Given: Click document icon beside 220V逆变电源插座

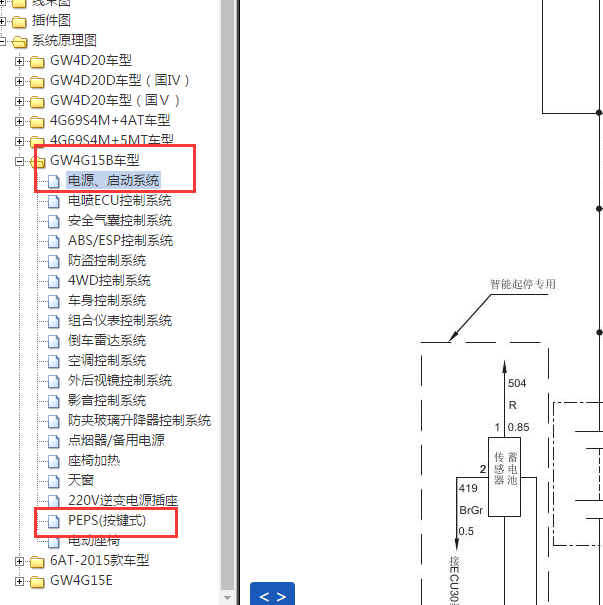Looking at the screenshot, I should point(54,502).
